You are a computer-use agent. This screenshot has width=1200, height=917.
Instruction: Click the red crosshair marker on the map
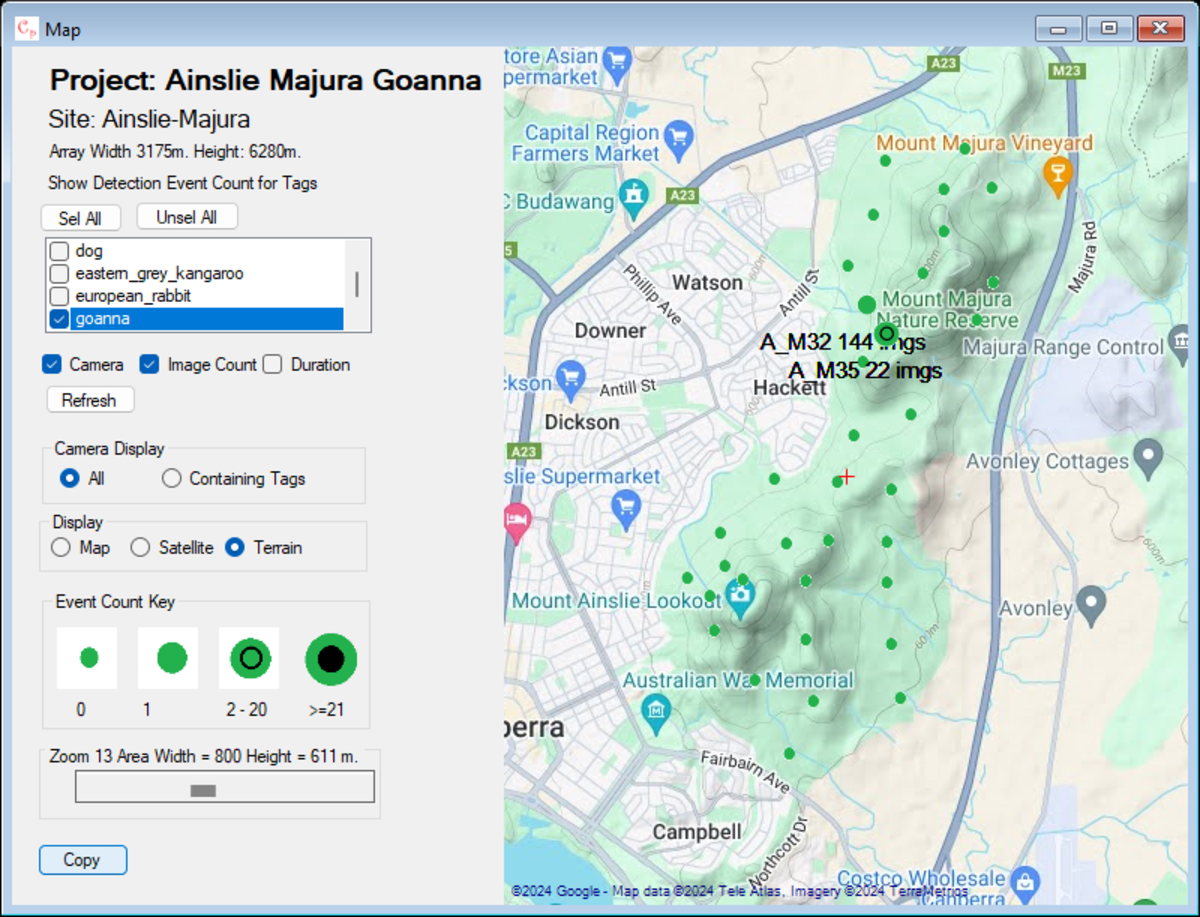(x=846, y=477)
